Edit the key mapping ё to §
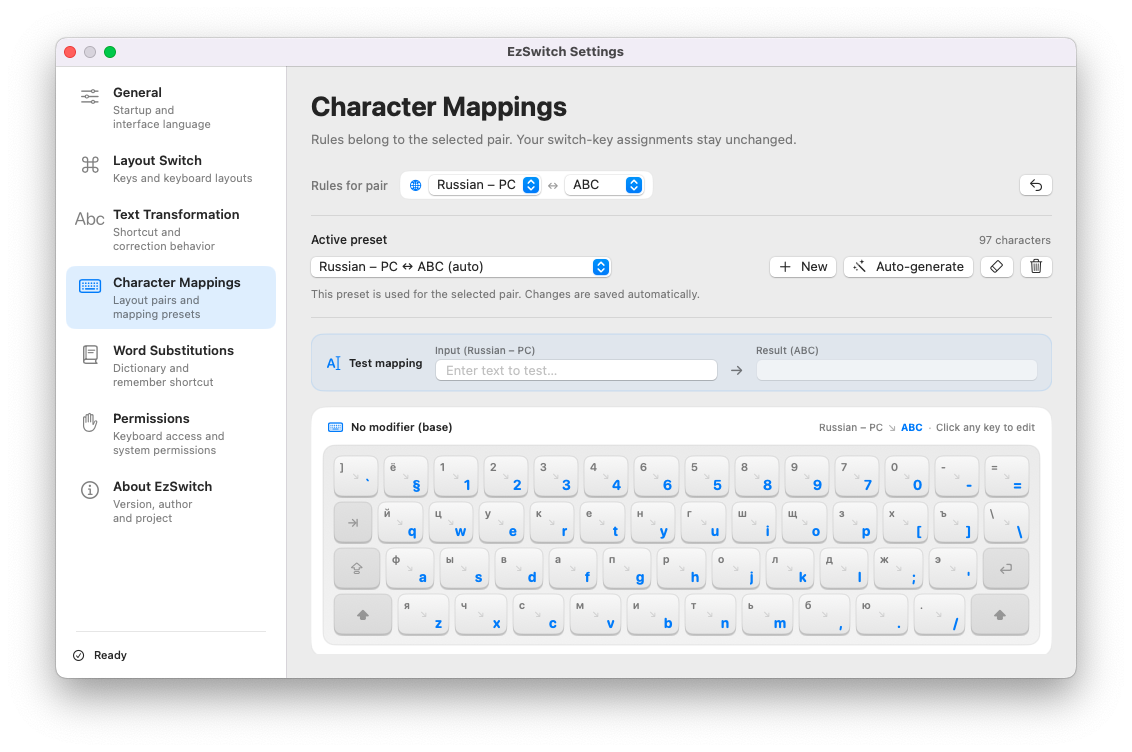Image resolution: width=1132 pixels, height=752 pixels. [x=406, y=476]
